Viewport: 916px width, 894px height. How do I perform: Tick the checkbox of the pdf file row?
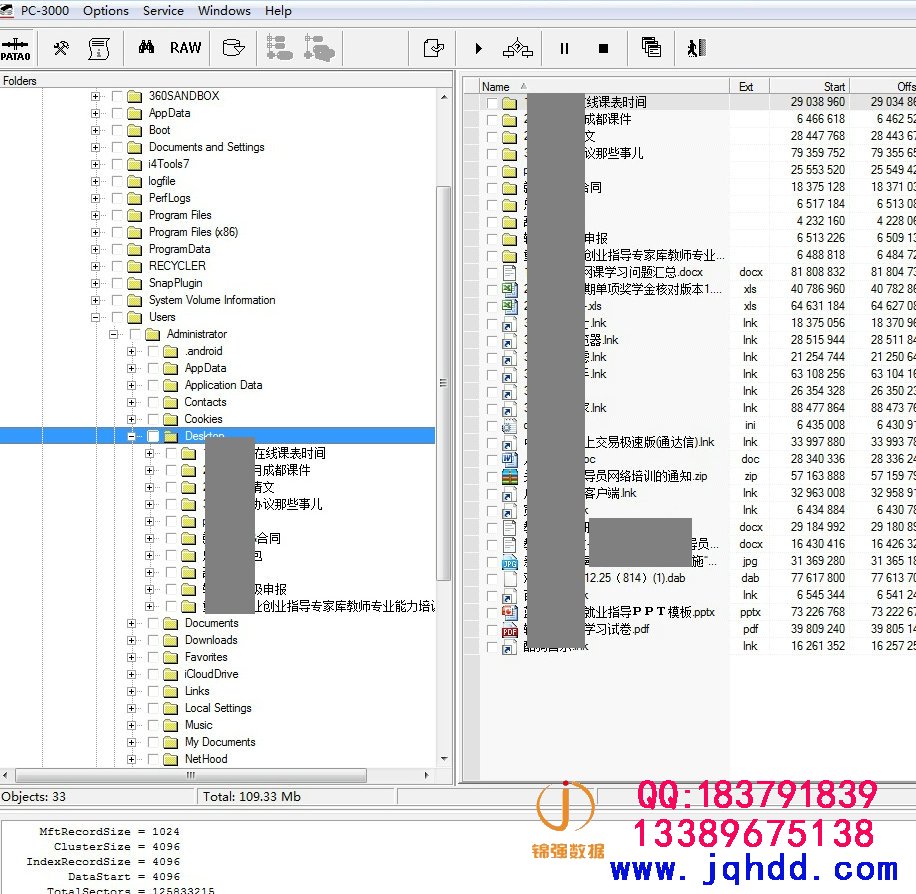[x=492, y=630]
